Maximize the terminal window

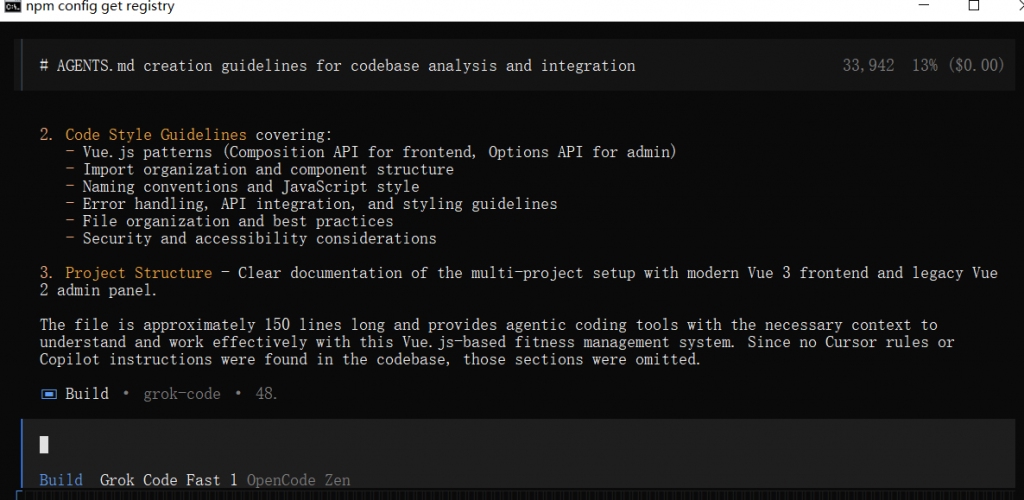973,6
